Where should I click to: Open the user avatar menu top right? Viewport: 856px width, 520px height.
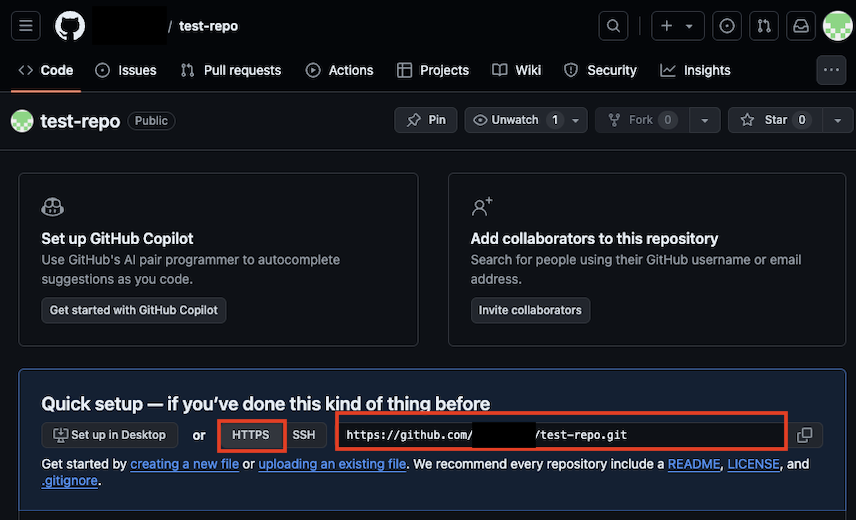tap(837, 26)
